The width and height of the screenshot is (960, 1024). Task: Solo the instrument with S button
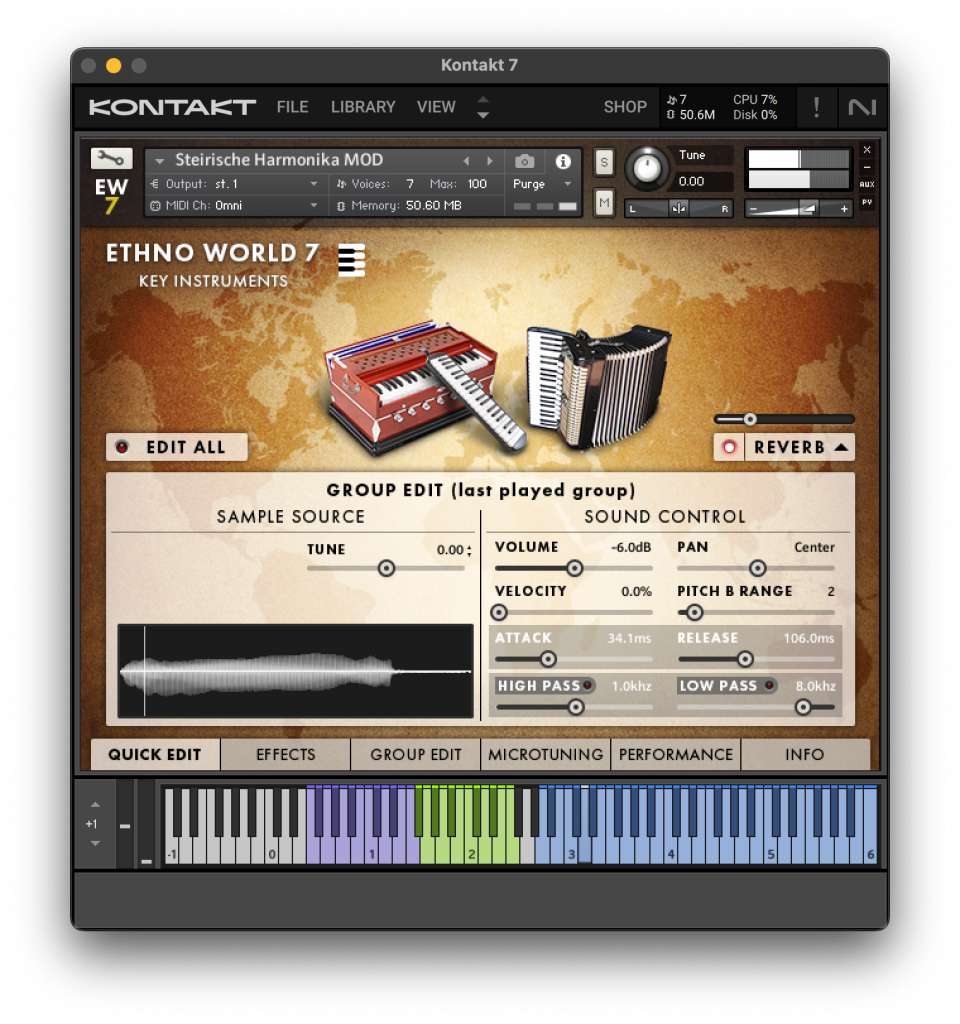click(604, 162)
